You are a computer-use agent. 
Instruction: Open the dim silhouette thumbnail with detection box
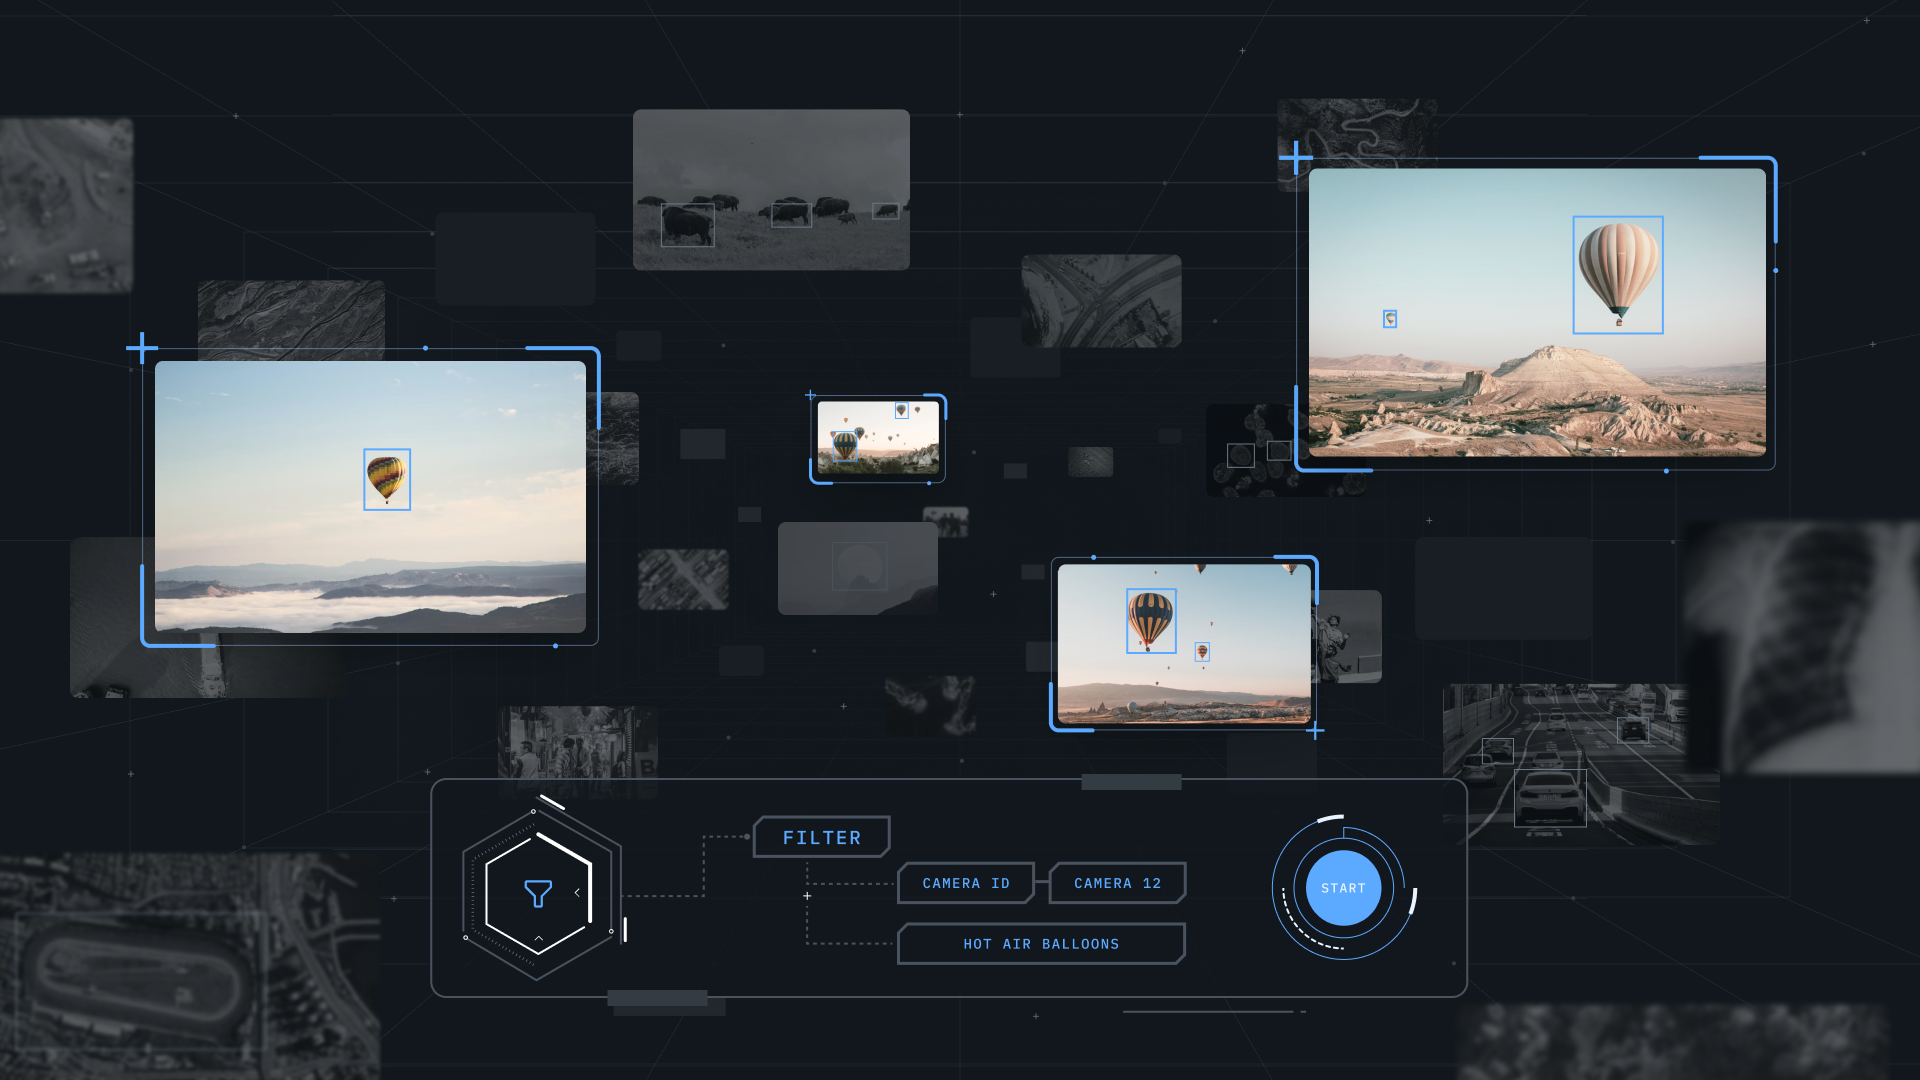pyautogui.click(x=858, y=568)
